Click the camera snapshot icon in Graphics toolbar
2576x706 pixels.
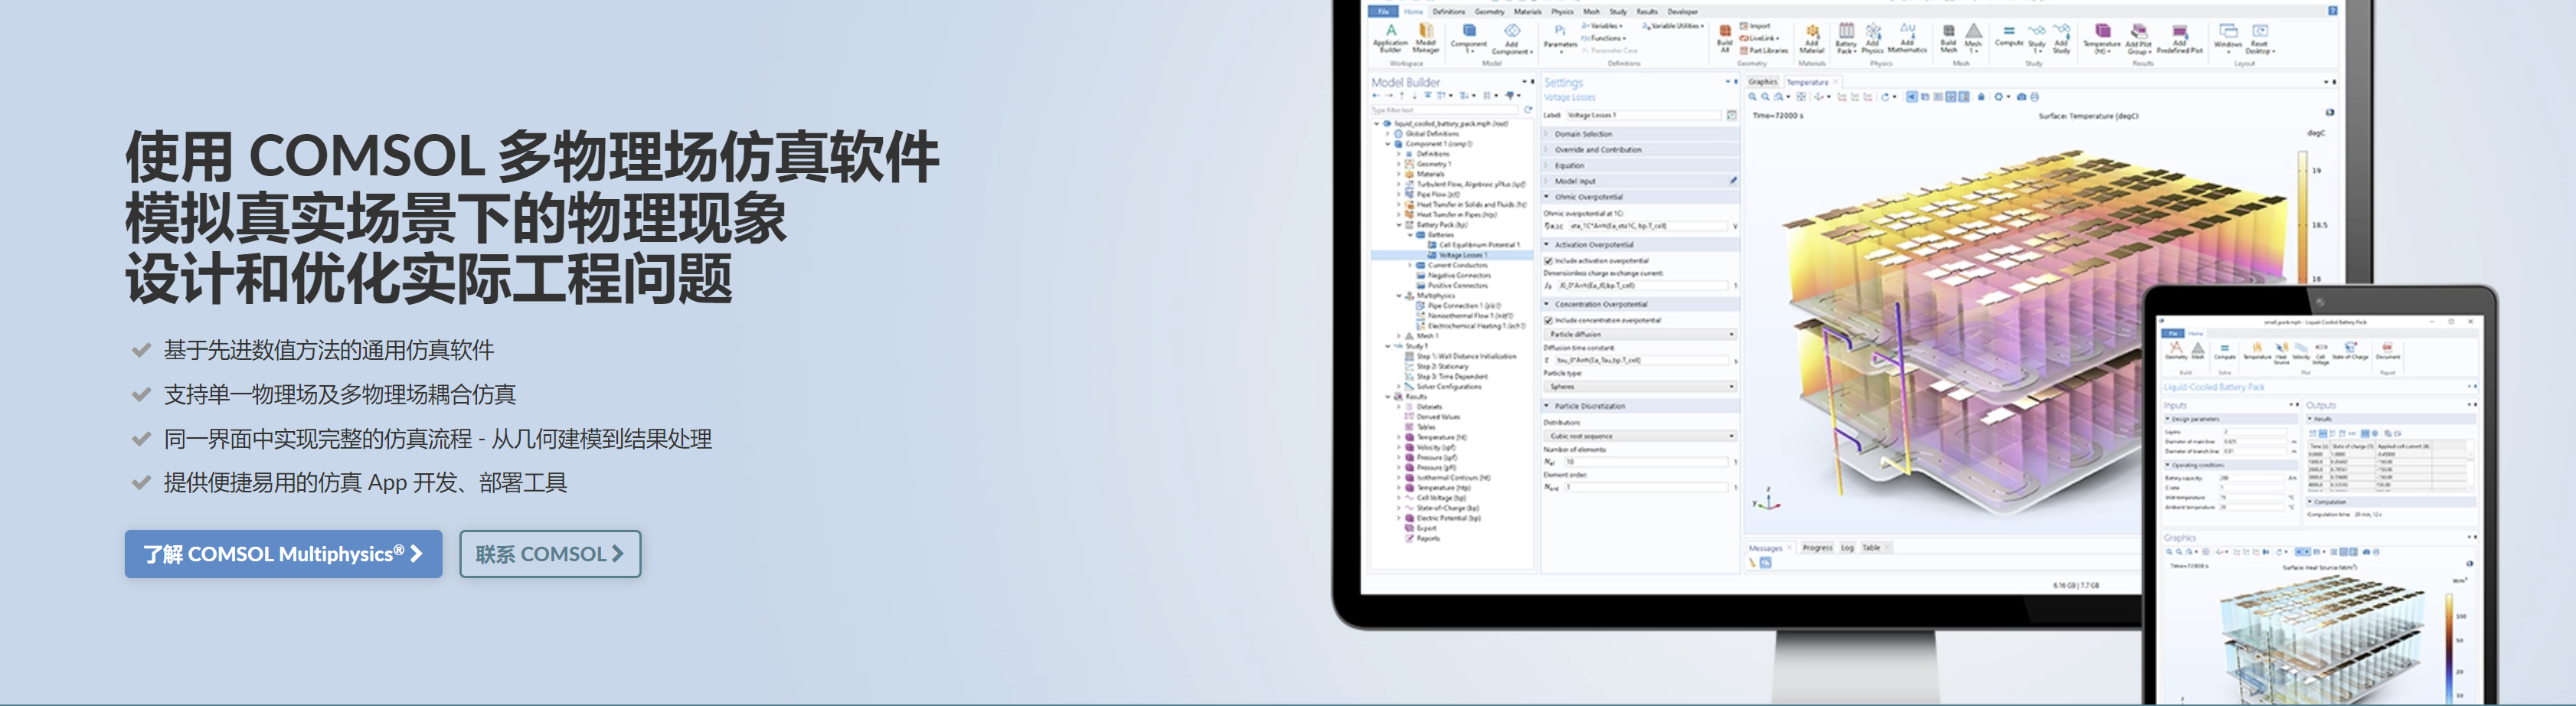2021,97
